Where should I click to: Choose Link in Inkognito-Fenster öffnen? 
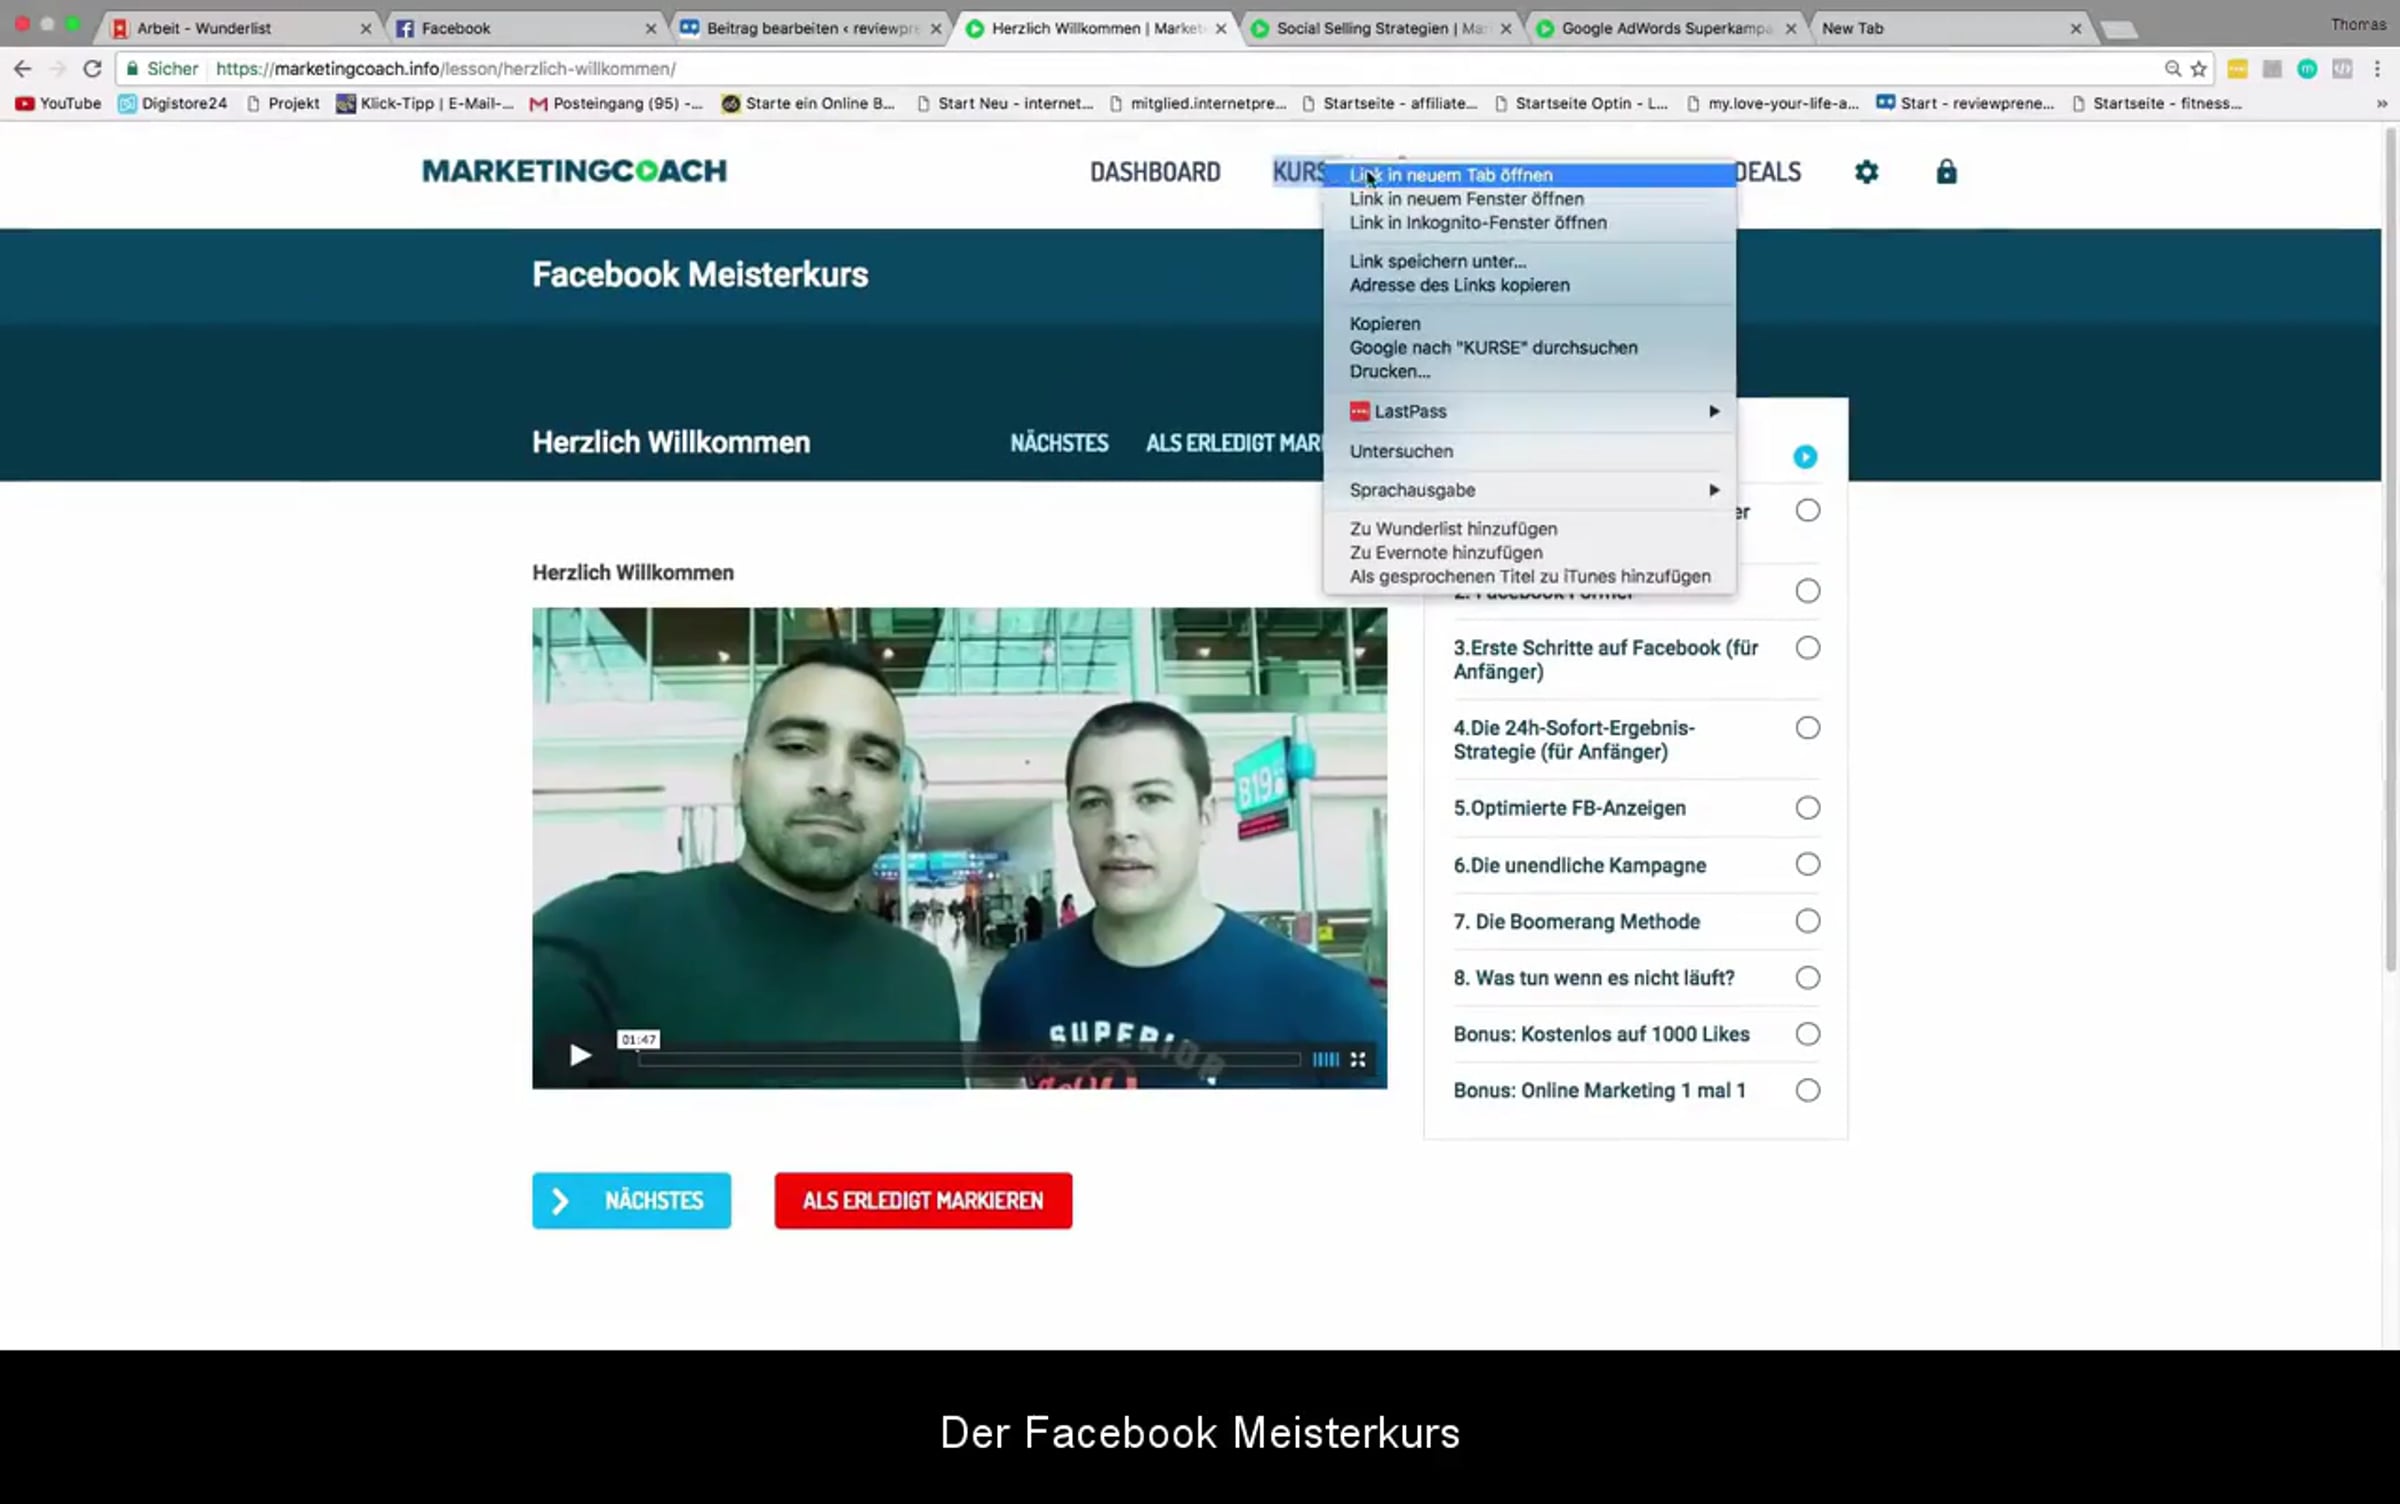point(1530,223)
